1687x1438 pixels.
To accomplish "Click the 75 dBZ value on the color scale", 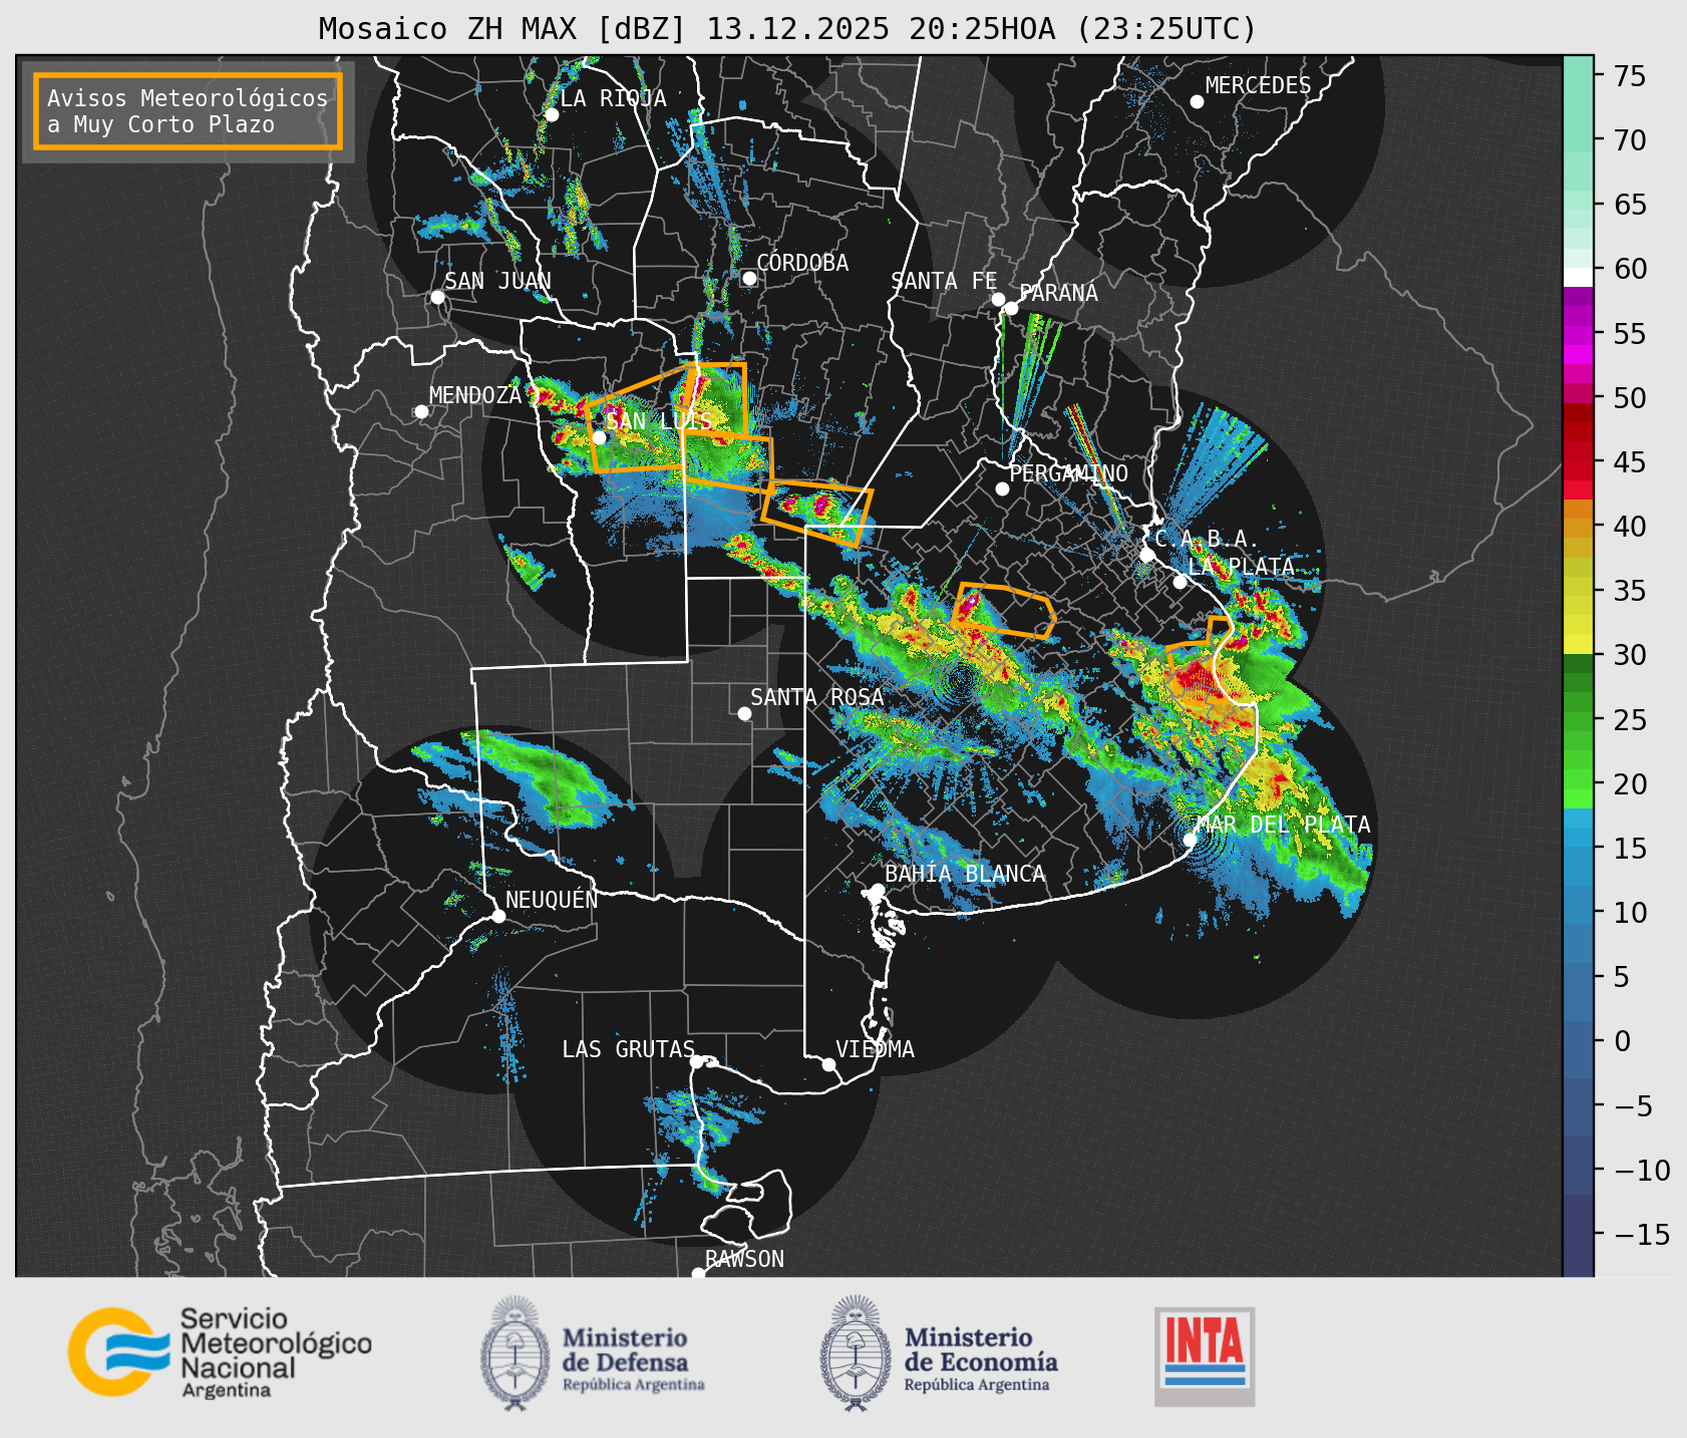I will 1628,76.
